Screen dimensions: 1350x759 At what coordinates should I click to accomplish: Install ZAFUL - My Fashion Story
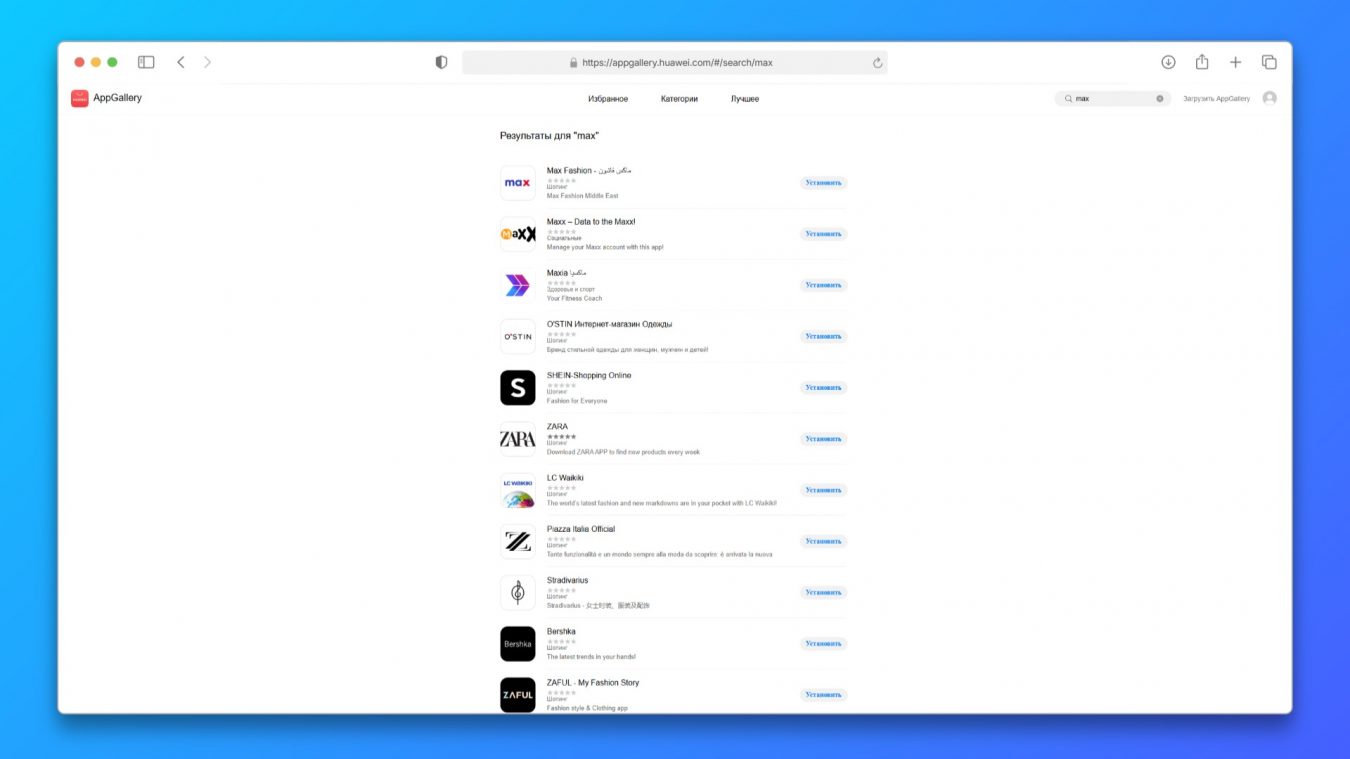pyautogui.click(x=823, y=695)
